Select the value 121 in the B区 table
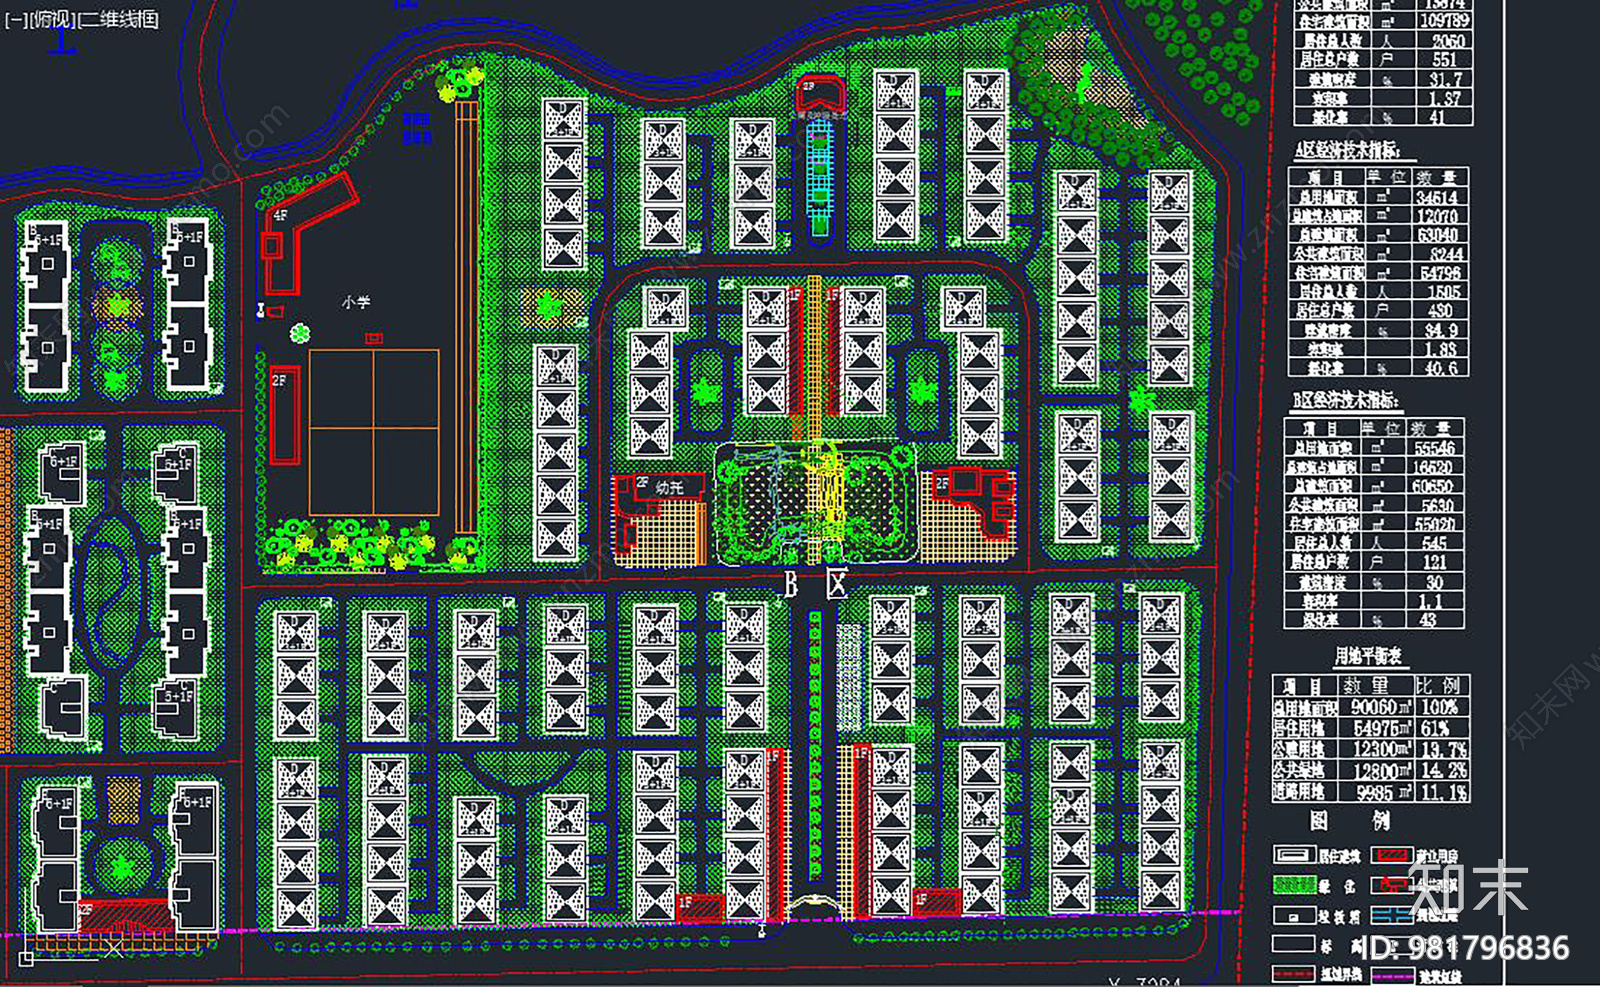This screenshot has height=987, width=1600. coord(1434,562)
